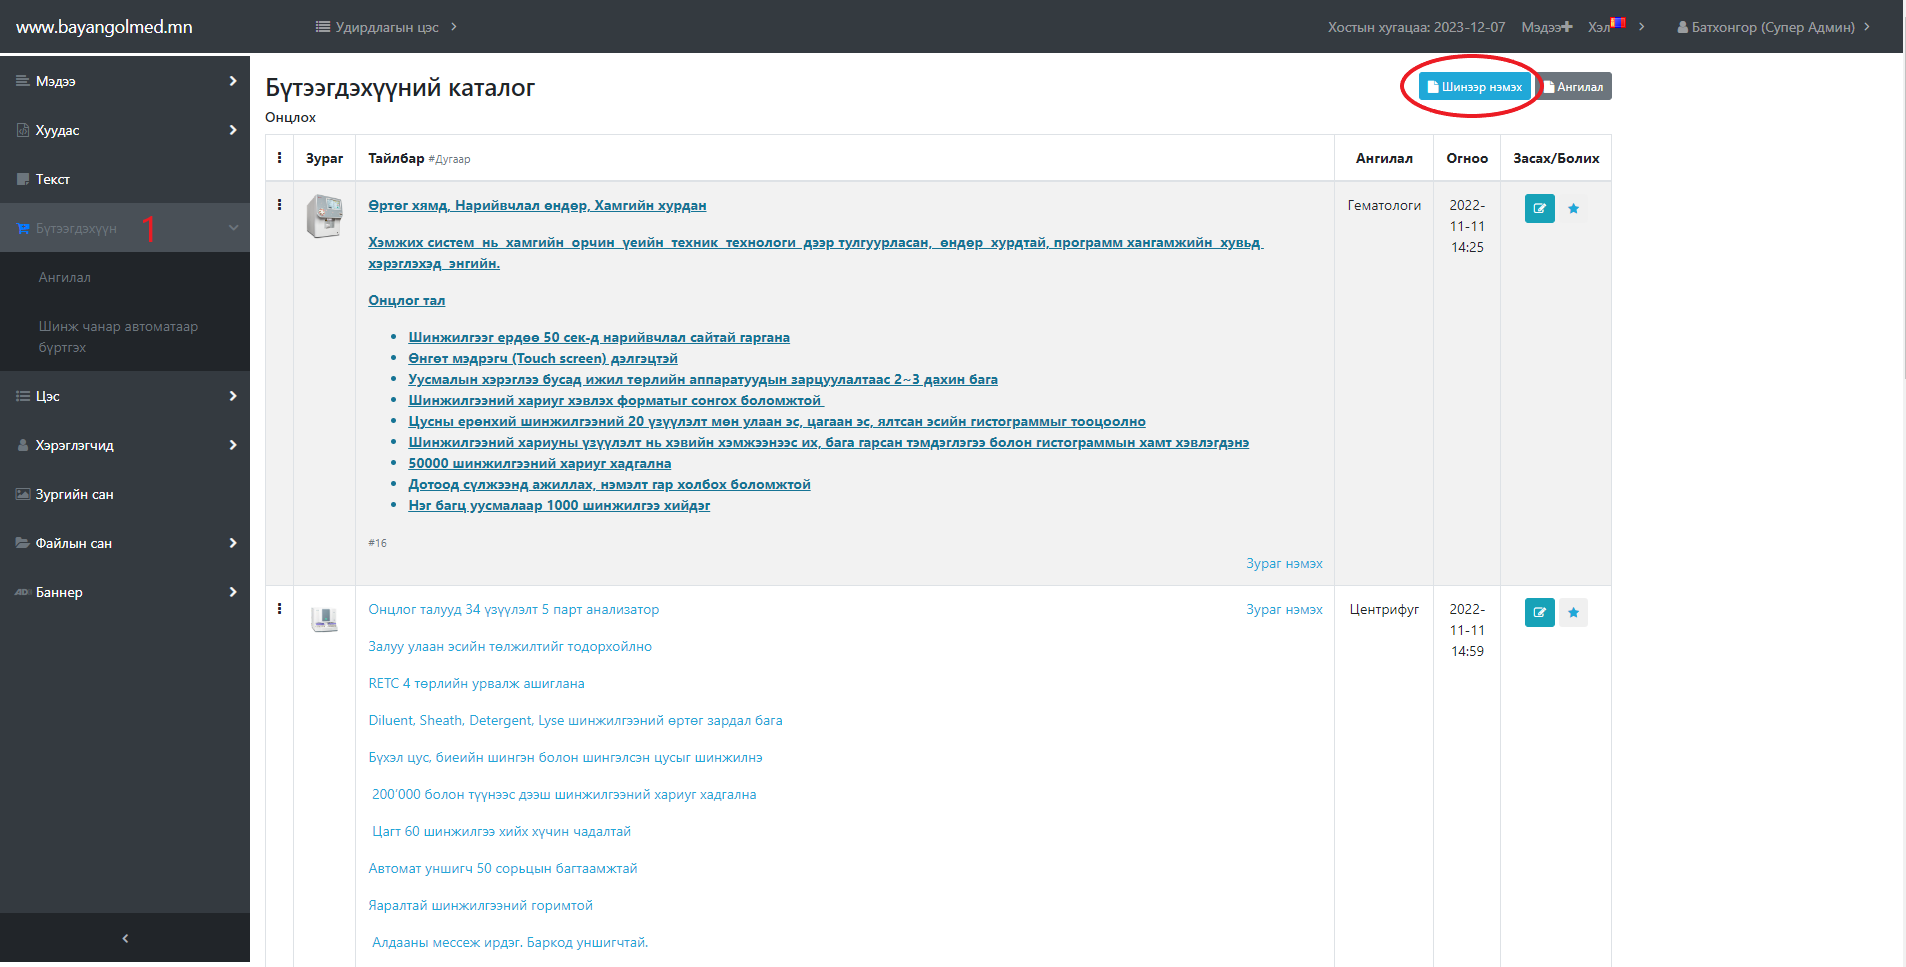This screenshot has height=967, width=1906.
Task: Toggle featured star on Гематологи product
Action: (x=1573, y=209)
